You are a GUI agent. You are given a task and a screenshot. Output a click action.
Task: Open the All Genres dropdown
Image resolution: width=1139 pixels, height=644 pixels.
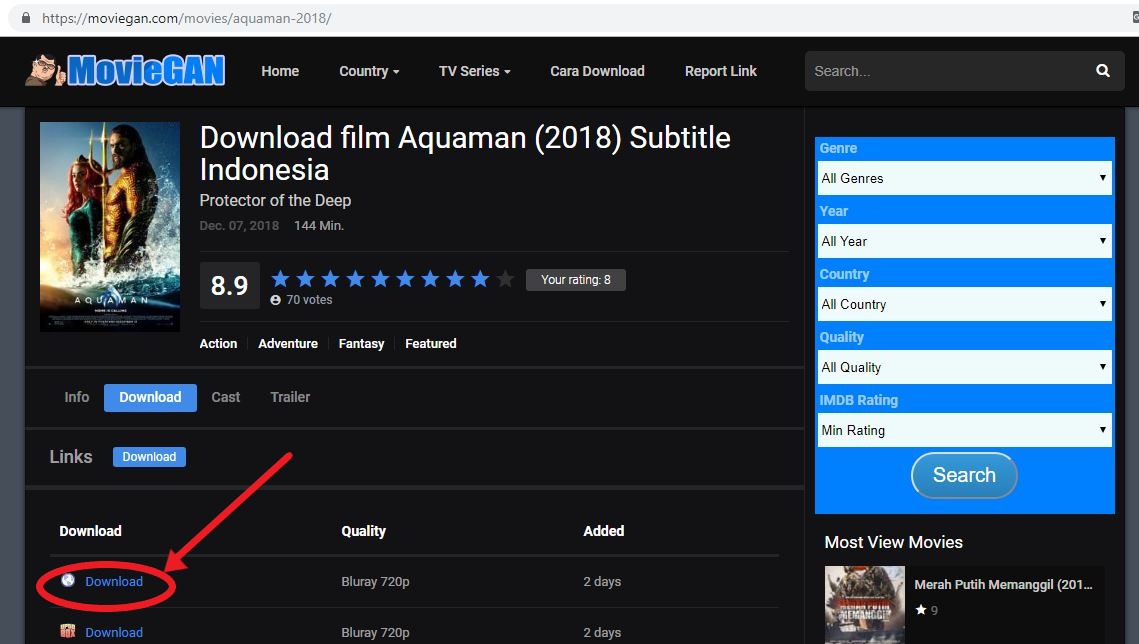click(x=963, y=178)
